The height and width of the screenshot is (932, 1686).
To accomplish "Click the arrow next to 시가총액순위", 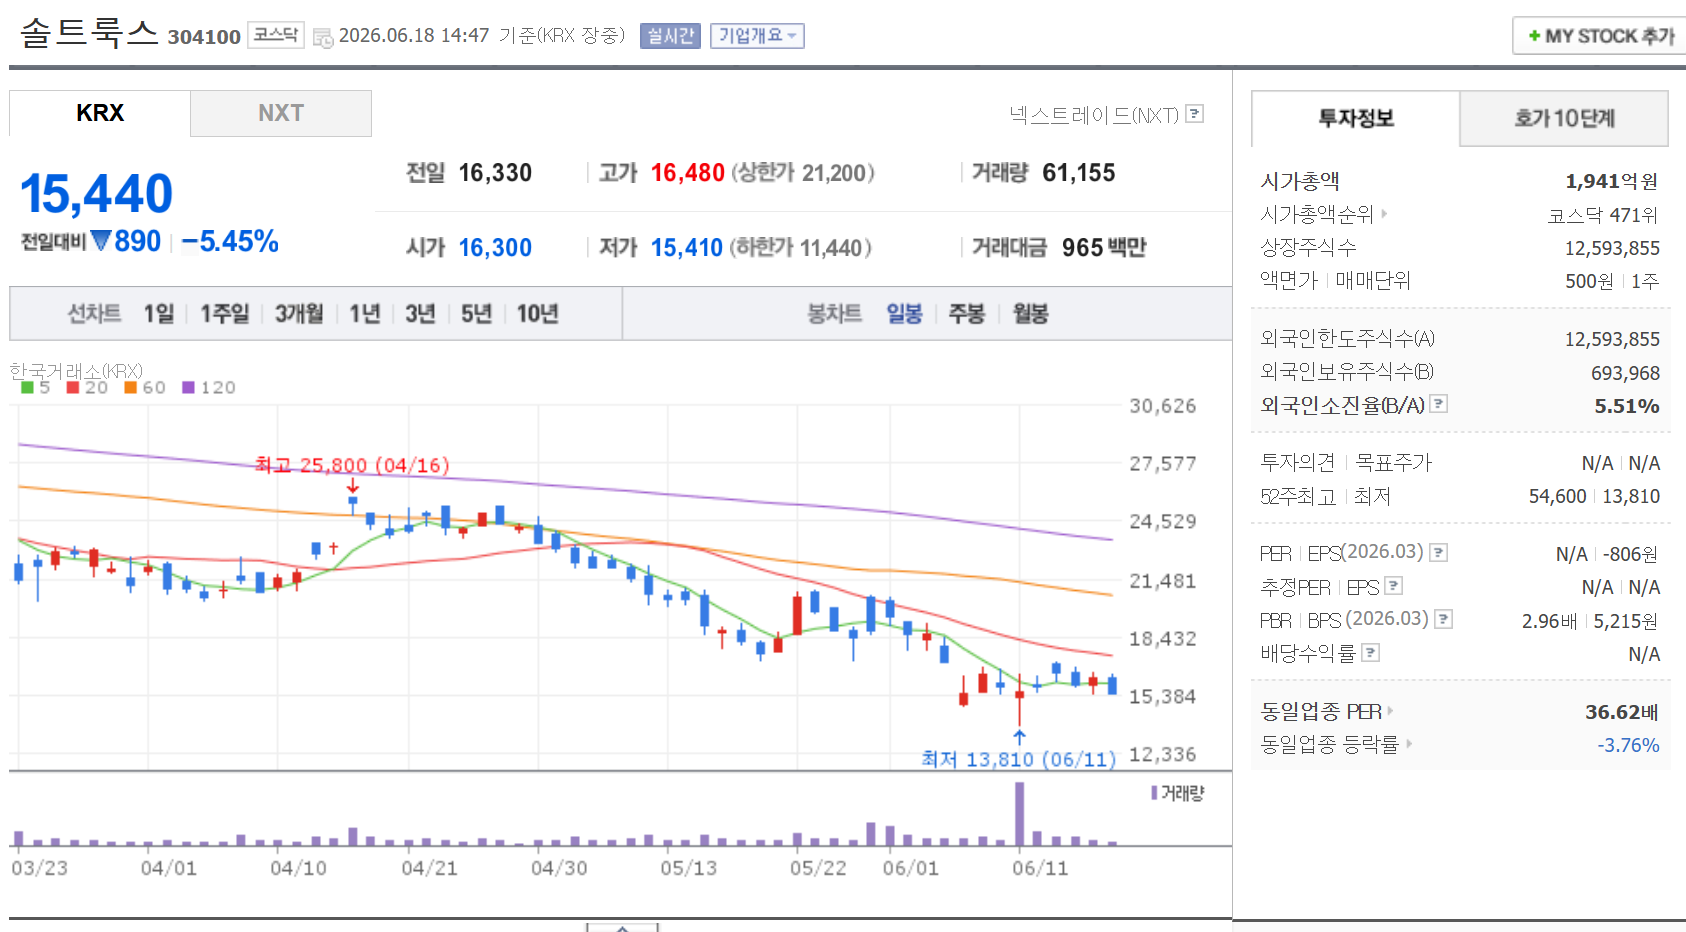I will coord(1384,213).
